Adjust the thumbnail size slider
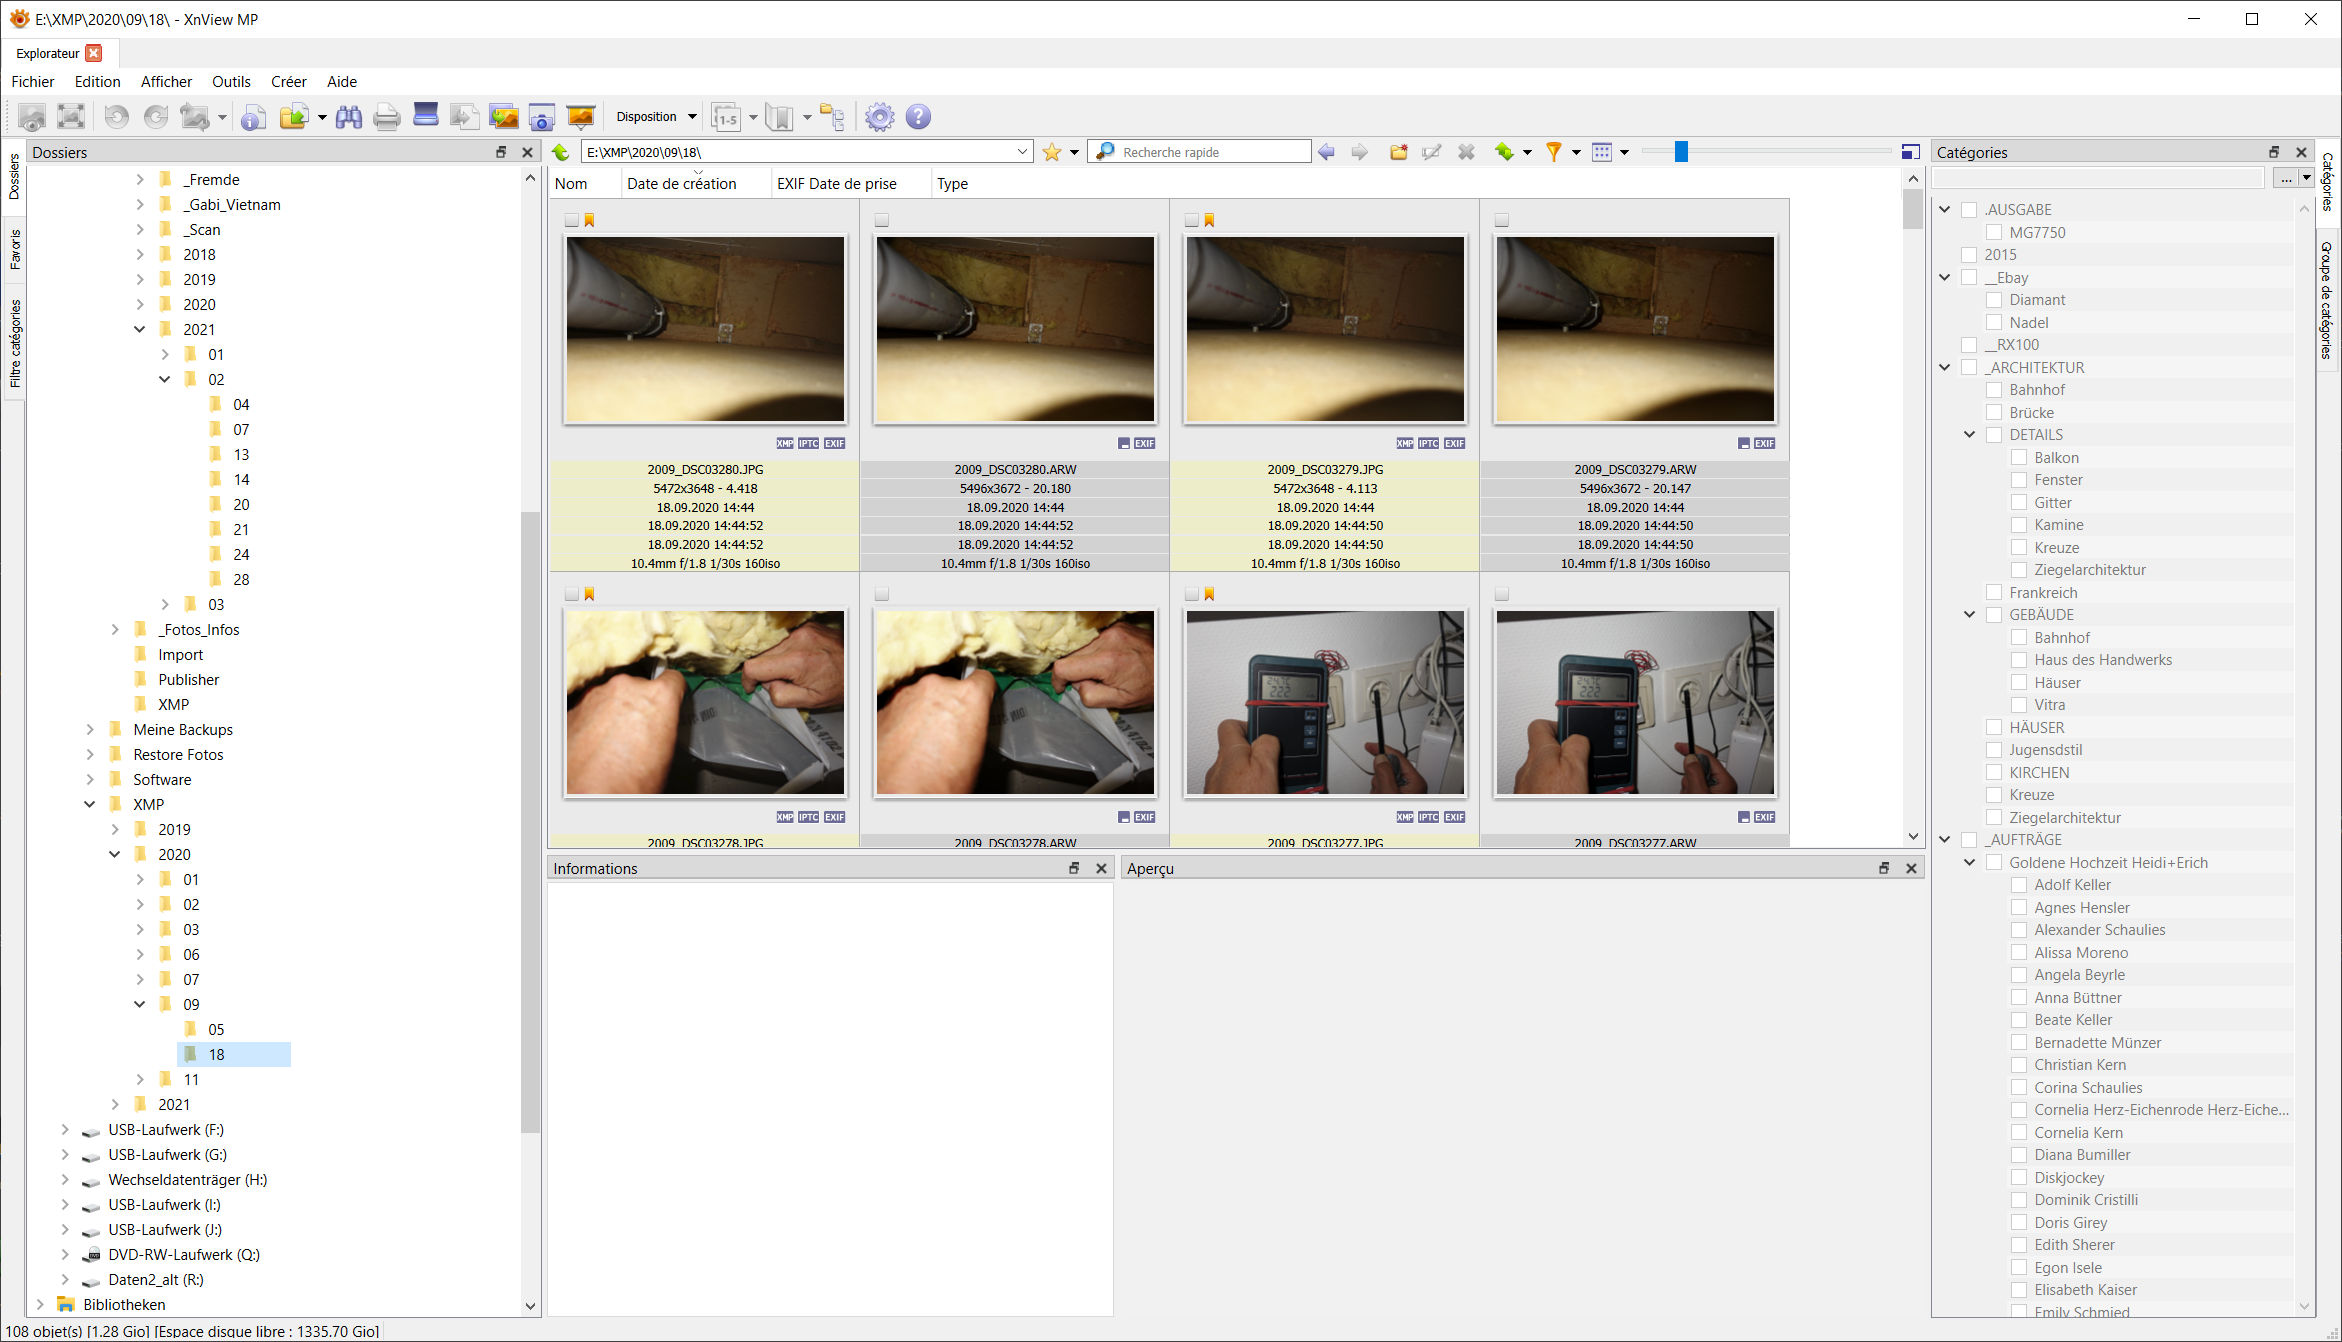Image resolution: width=2342 pixels, height=1342 pixels. [1681, 152]
